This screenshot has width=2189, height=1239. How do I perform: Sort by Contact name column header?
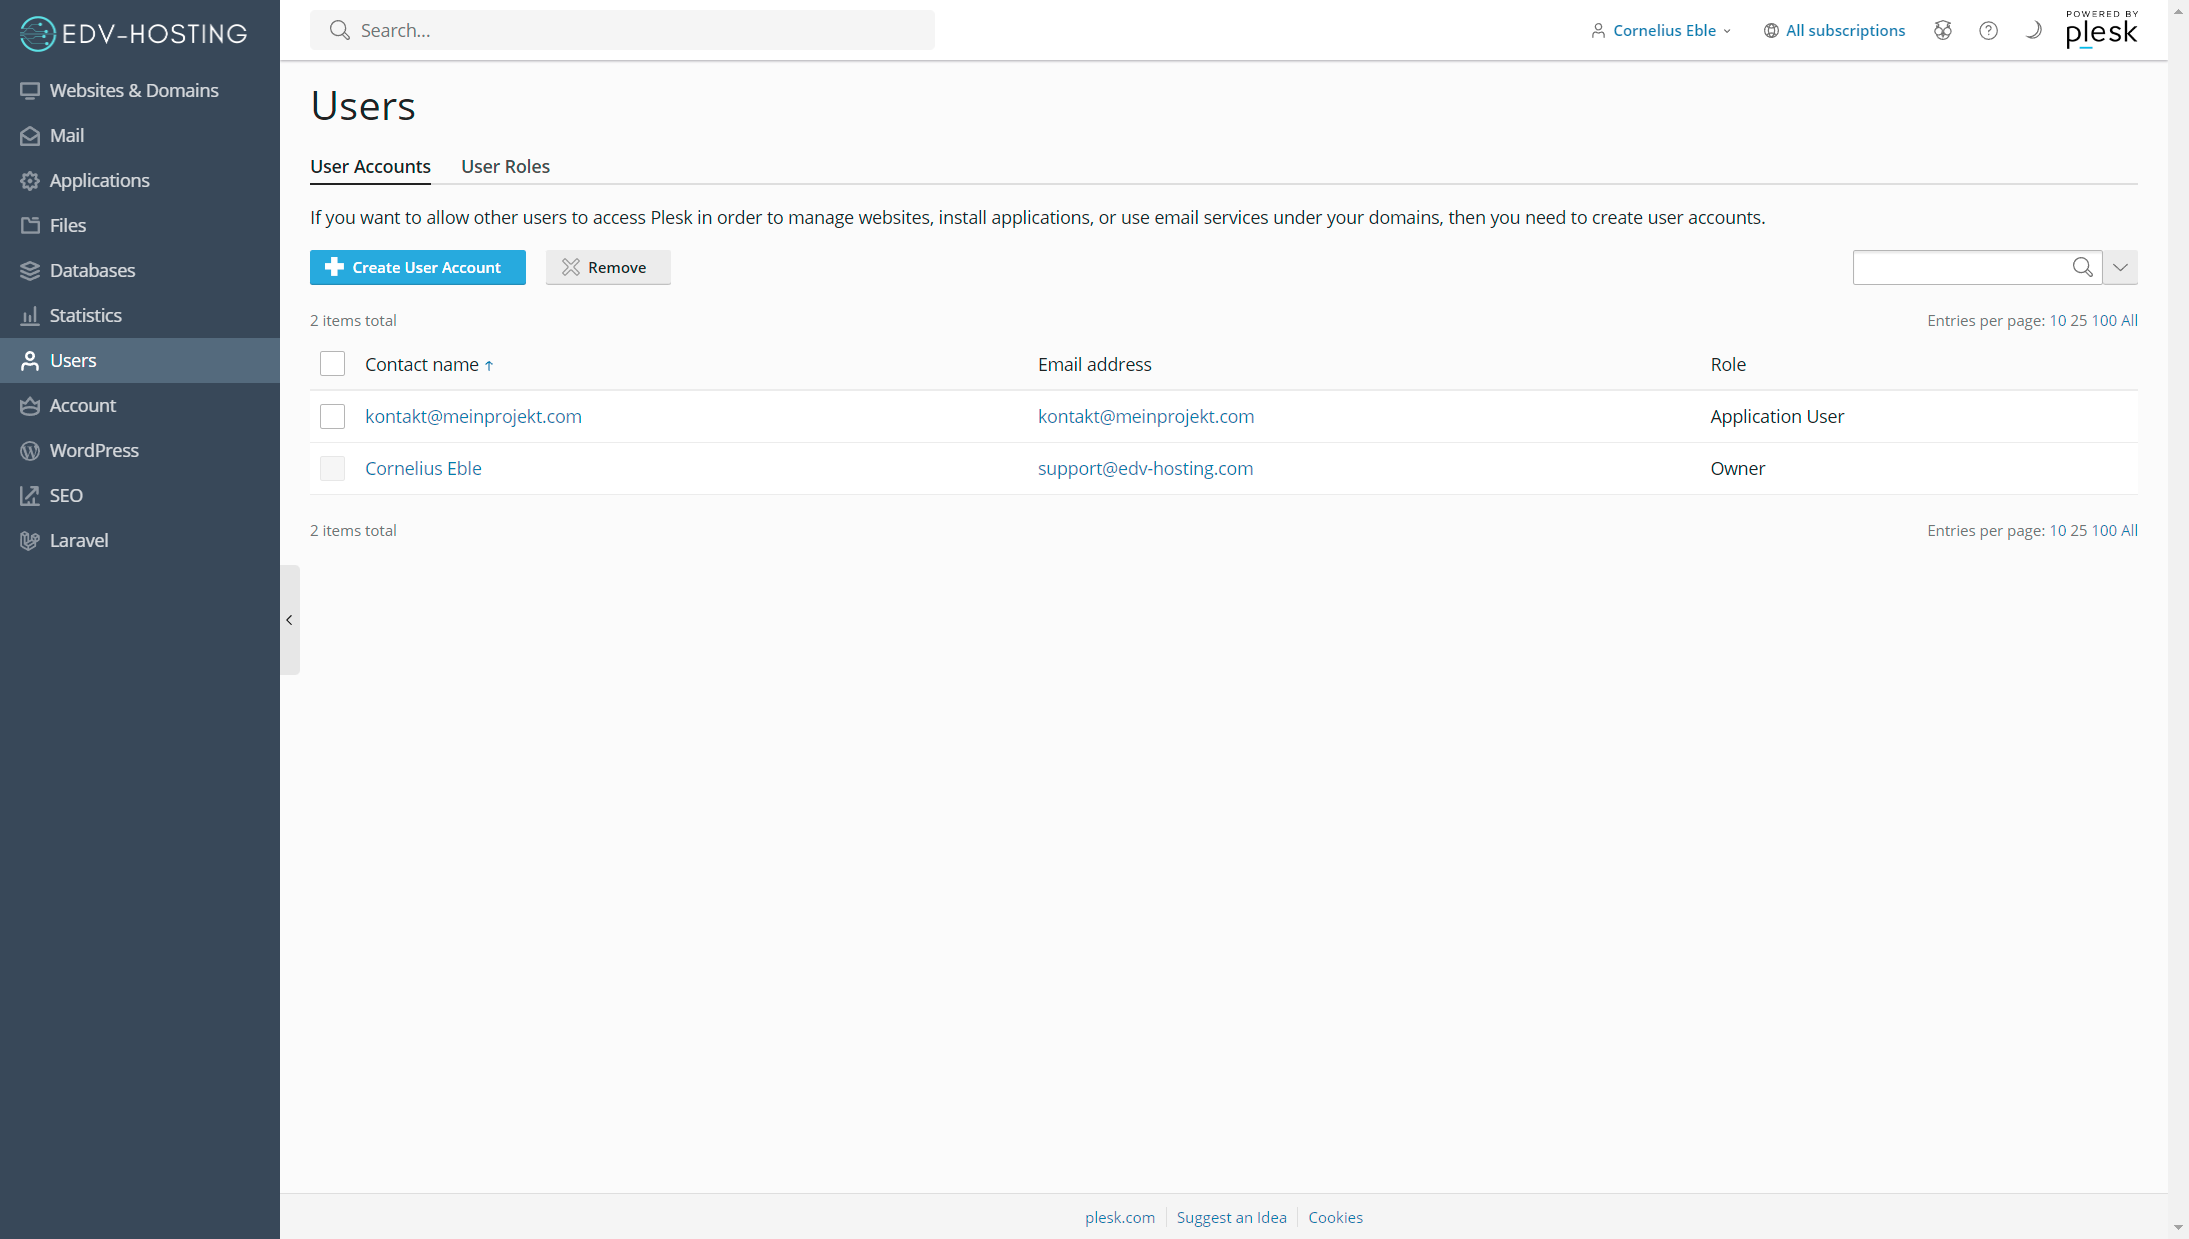pyautogui.click(x=422, y=364)
